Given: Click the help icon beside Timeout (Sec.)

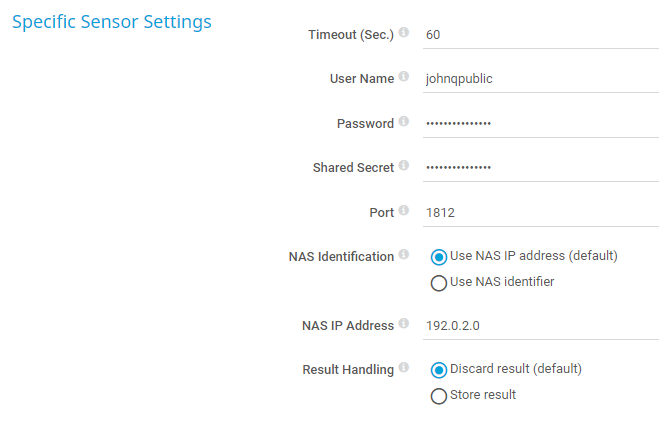Looking at the screenshot, I should point(404,33).
